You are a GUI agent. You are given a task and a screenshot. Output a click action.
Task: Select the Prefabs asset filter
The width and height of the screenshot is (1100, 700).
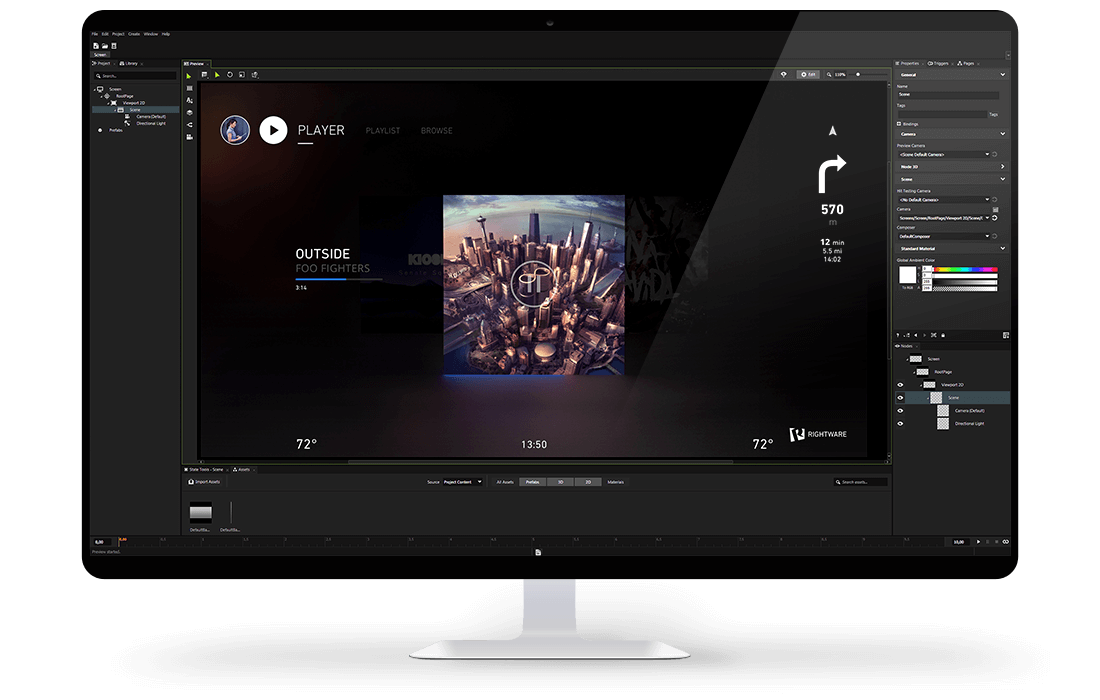coord(533,482)
